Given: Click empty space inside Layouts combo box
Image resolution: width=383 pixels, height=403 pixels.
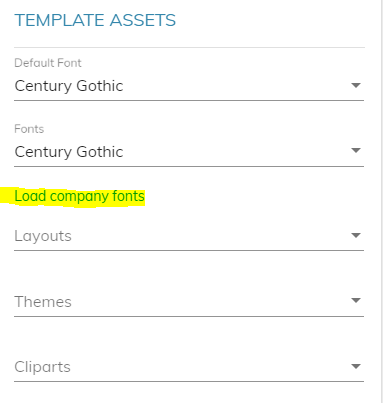Looking at the screenshot, I should pos(210,236).
